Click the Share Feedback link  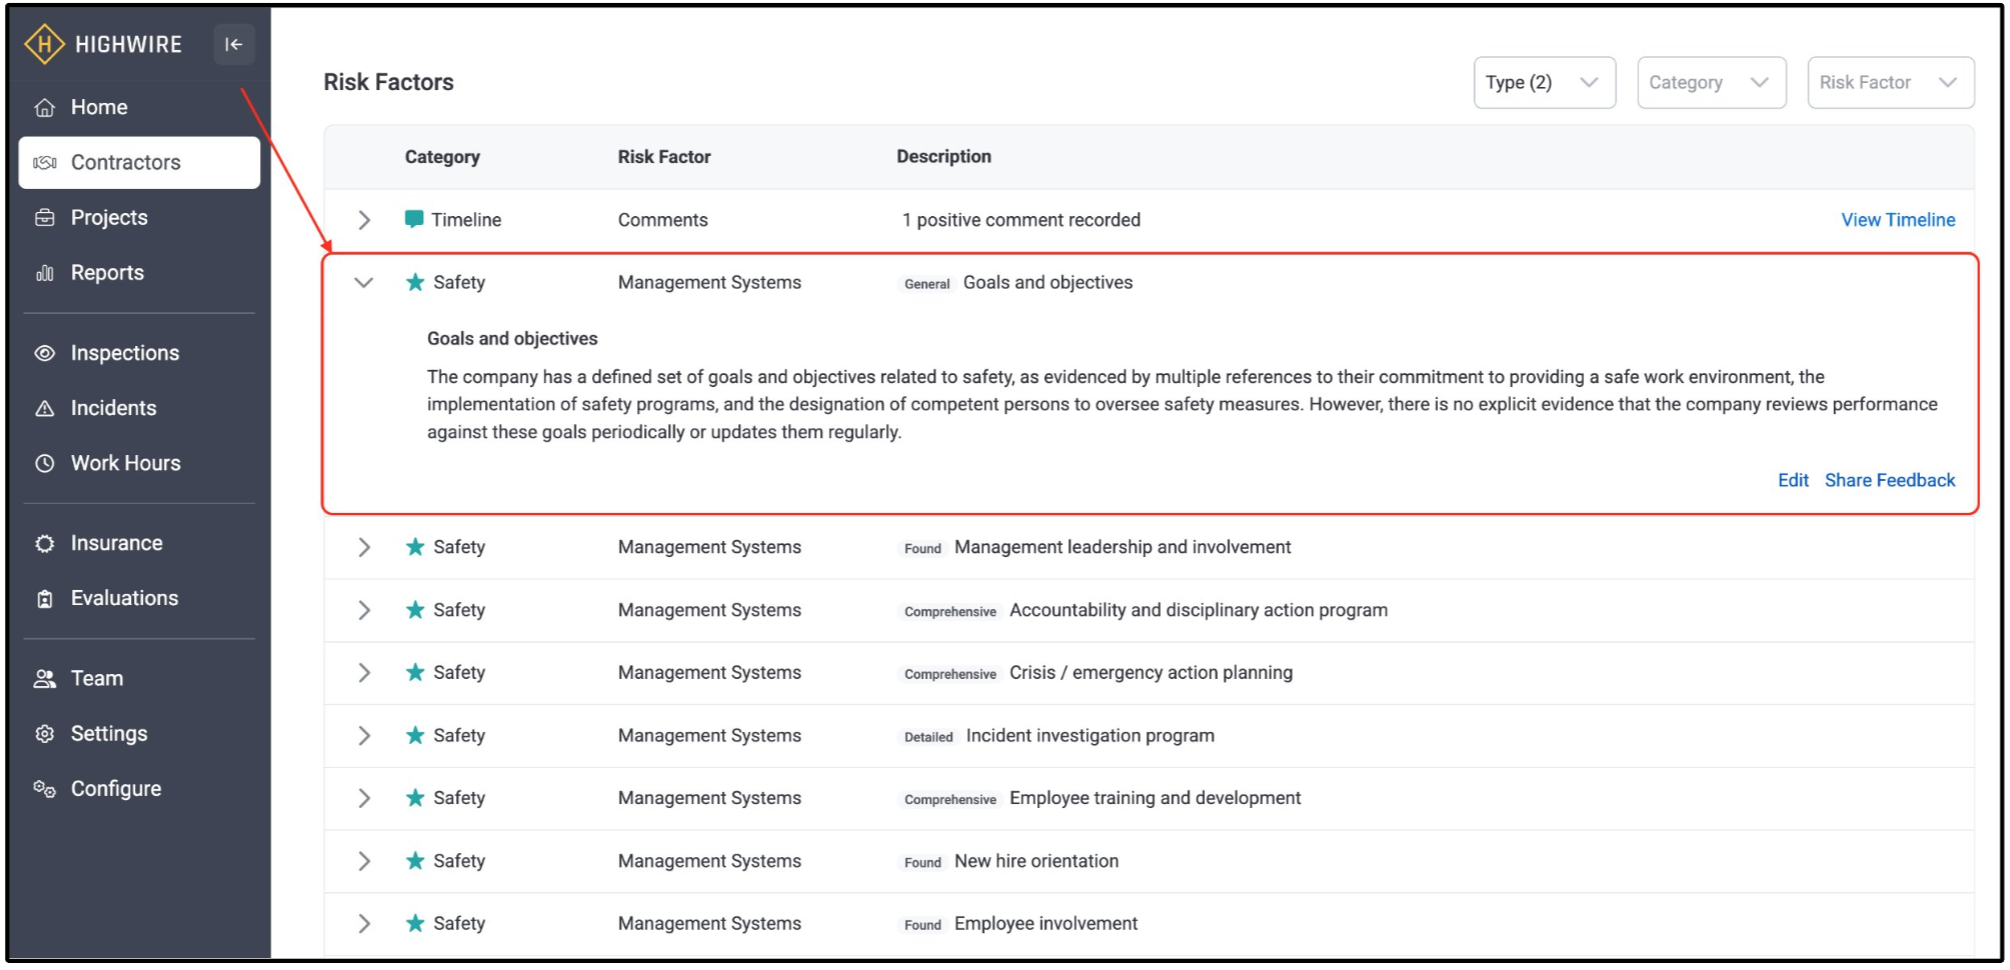point(1890,480)
